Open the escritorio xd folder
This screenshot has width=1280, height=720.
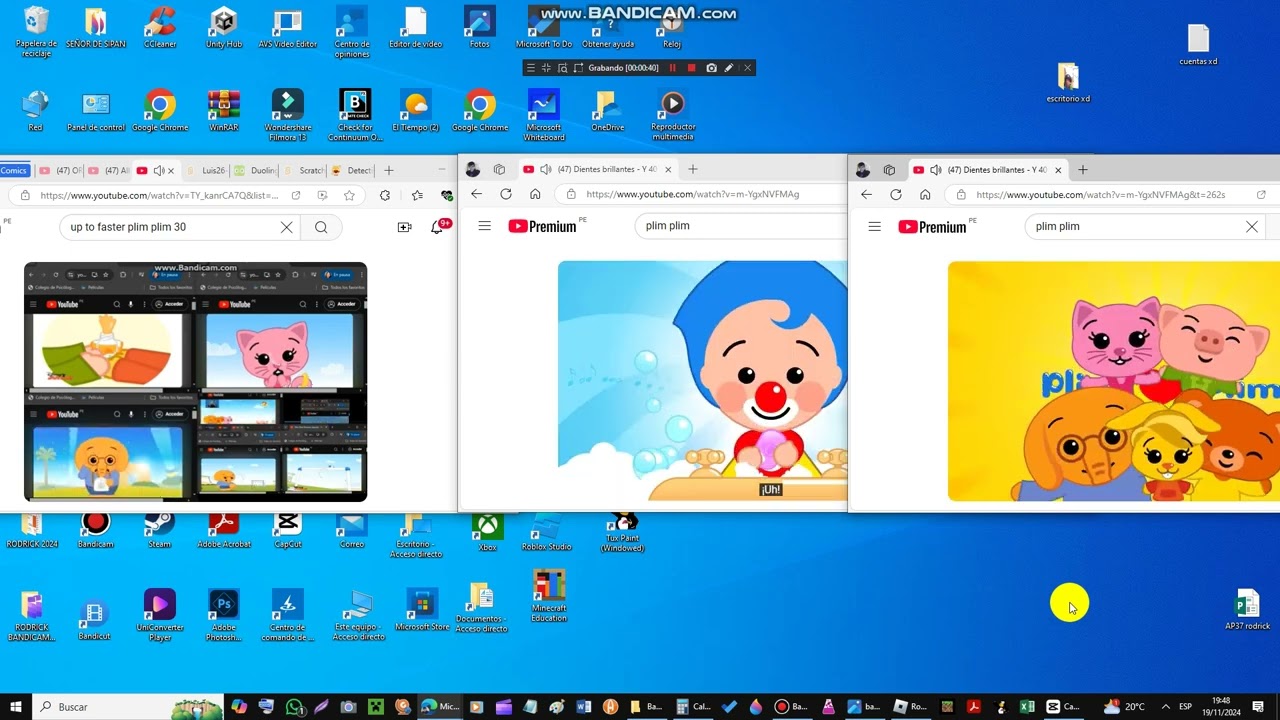(1068, 83)
